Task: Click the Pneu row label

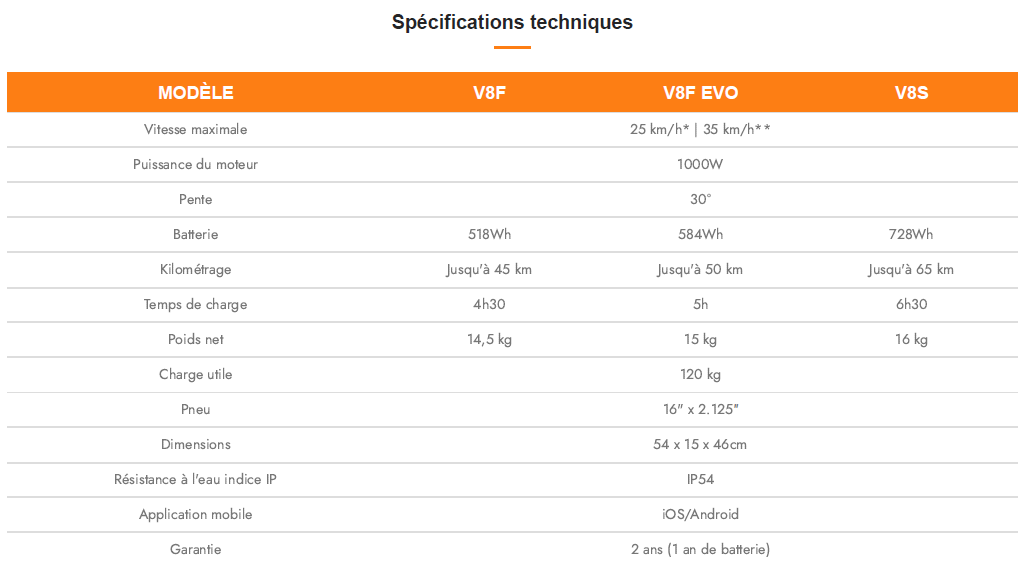Action: pyautogui.click(x=196, y=409)
